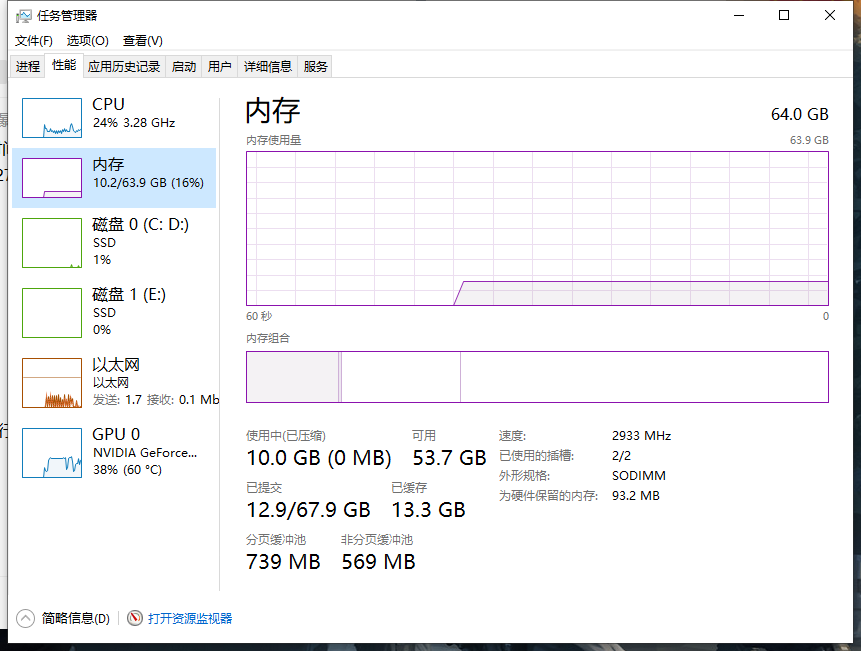The height and width of the screenshot is (651, 861).
Task: Click the 使用中(已压缩) label
Action: click(x=286, y=436)
